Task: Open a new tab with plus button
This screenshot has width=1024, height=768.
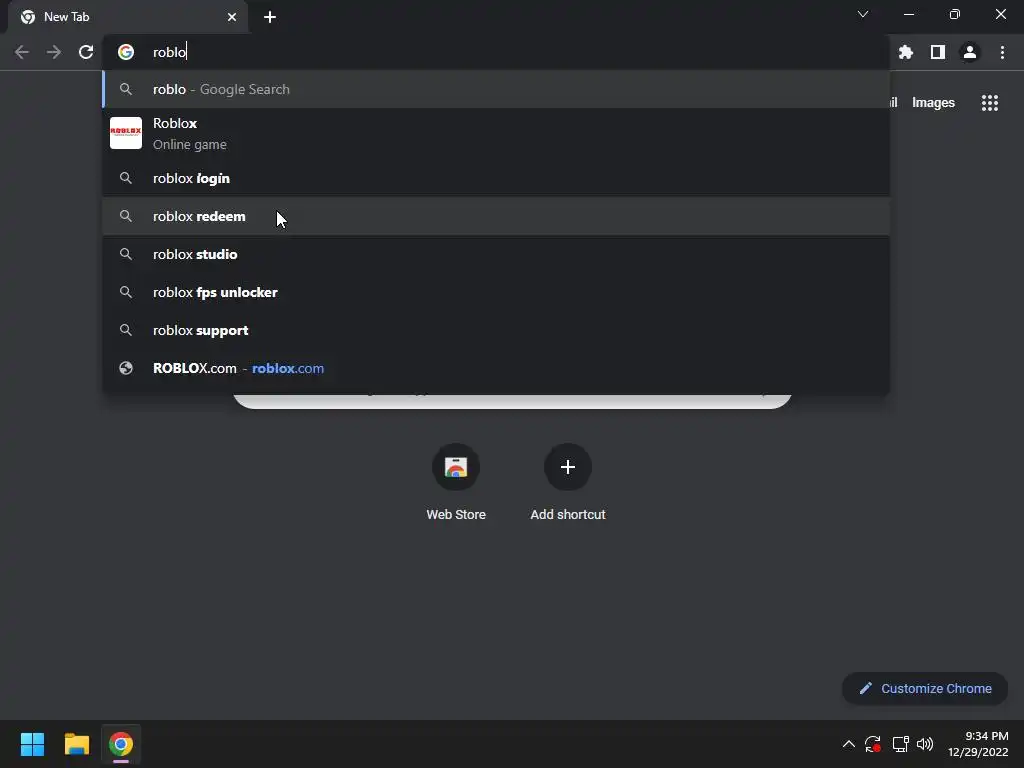Action: (270, 17)
